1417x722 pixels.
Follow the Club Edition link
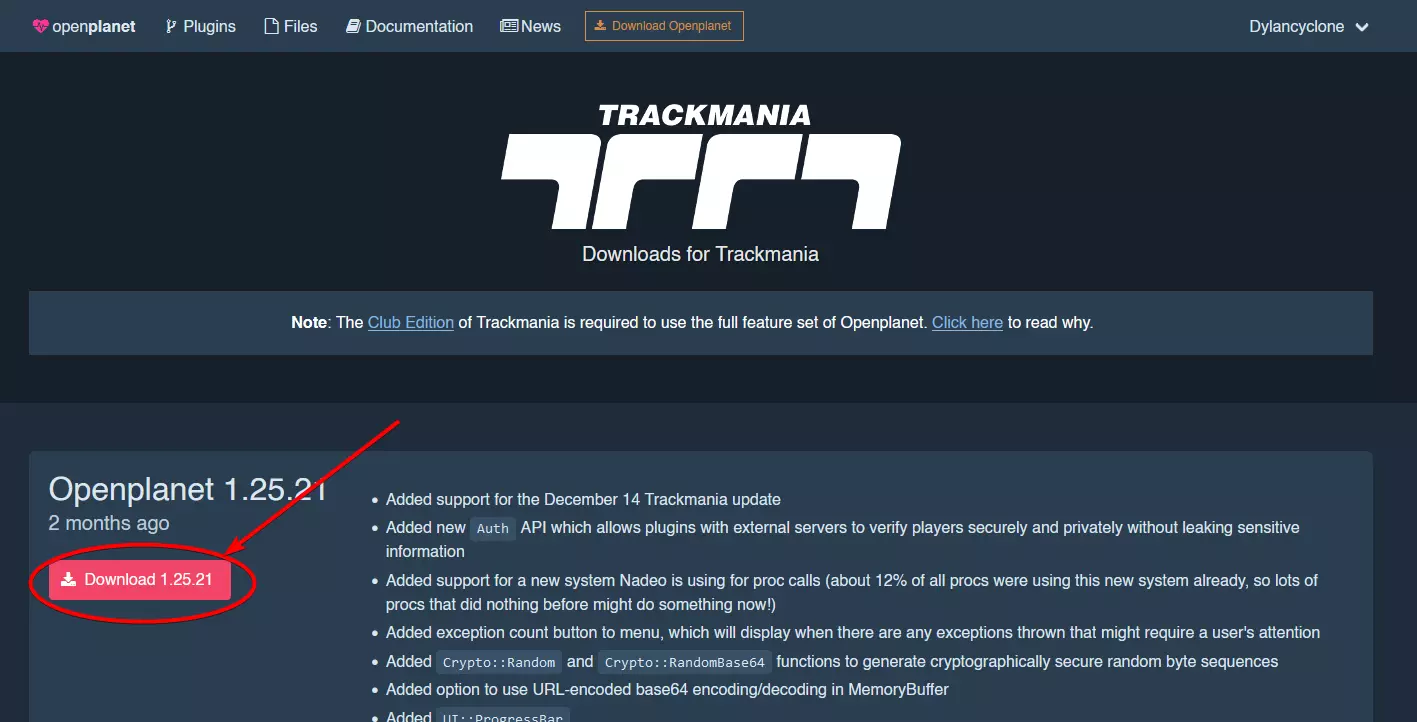[411, 322]
